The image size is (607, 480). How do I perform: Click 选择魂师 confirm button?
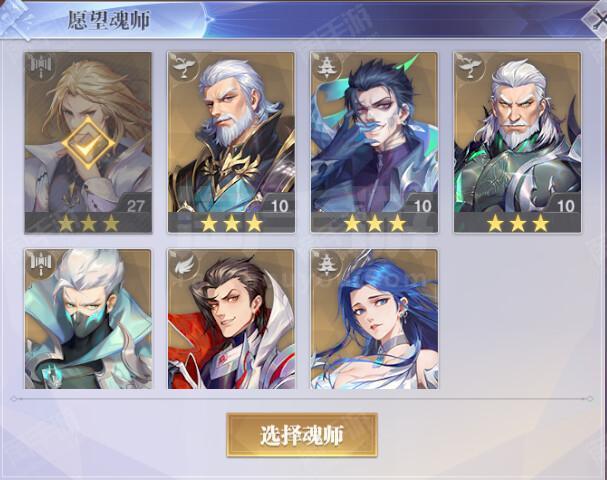tap(302, 435)
